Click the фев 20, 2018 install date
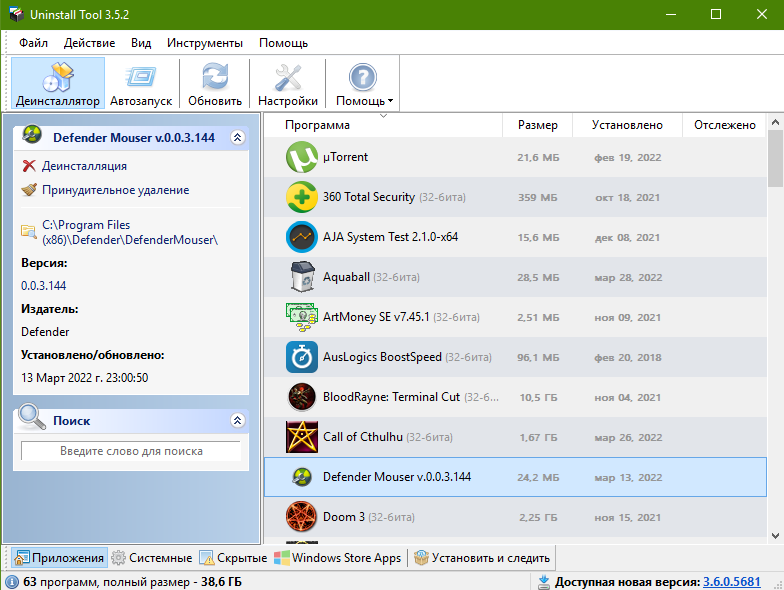 point(628,358)
